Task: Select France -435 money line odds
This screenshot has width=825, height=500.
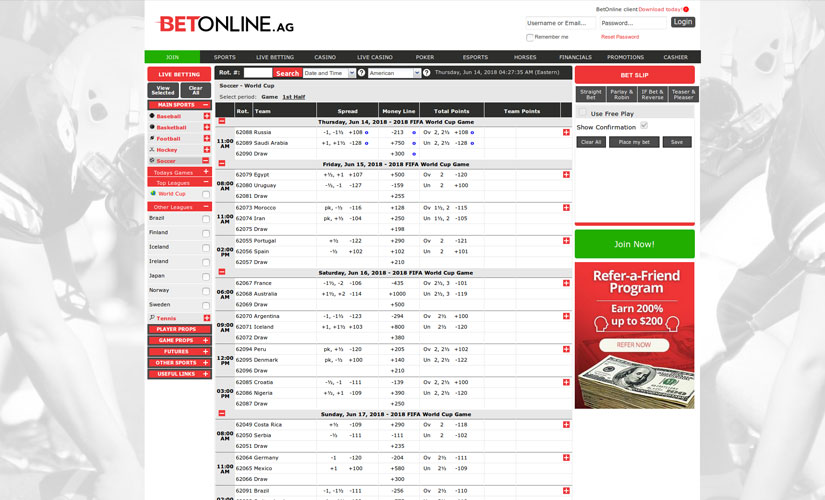Action: (397, 283)
